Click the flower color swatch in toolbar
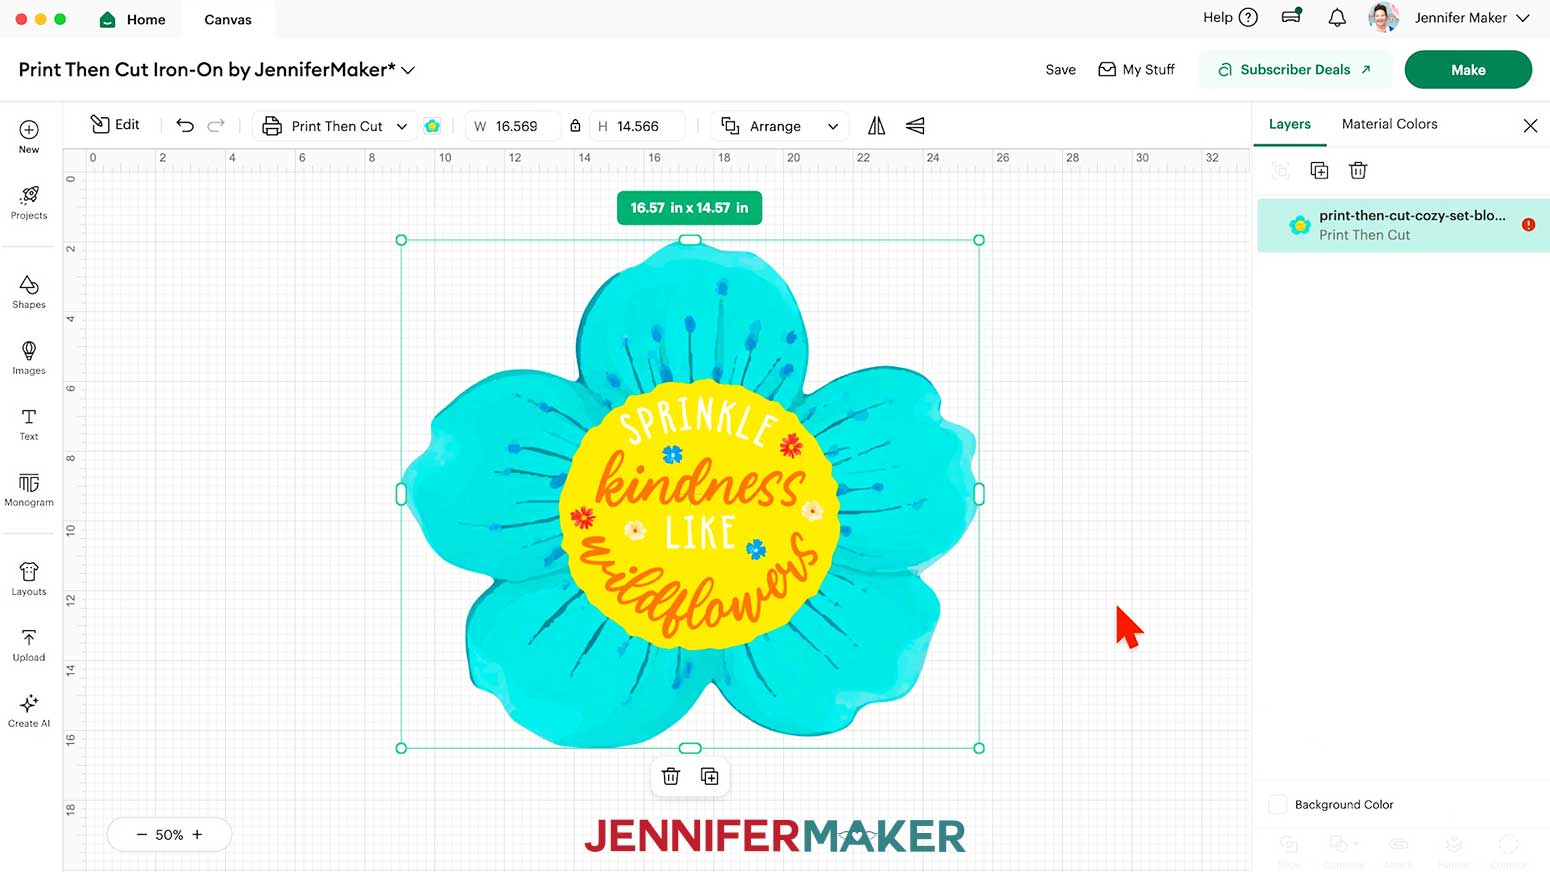 pos(432,126)
